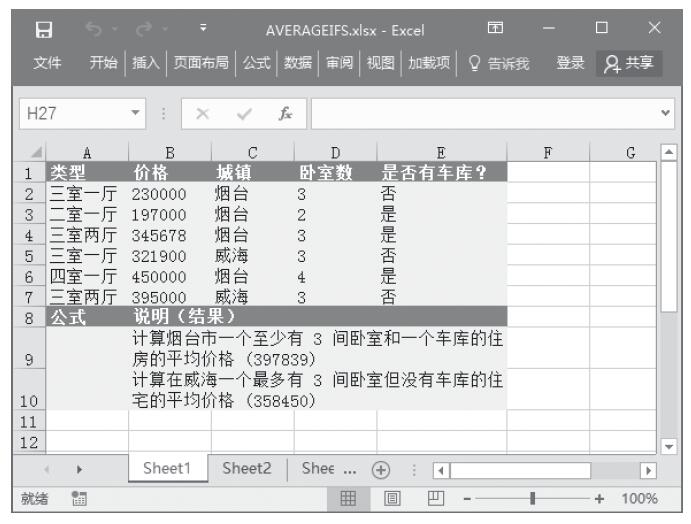The width and height of the screenshot is (691, 524).
Task: Click the 登录 sign-in link
Action: (x=571, y=65)
